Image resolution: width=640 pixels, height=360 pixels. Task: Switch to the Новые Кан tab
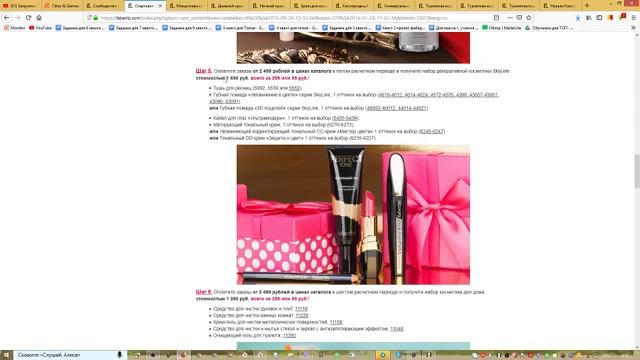click(561, 6)
